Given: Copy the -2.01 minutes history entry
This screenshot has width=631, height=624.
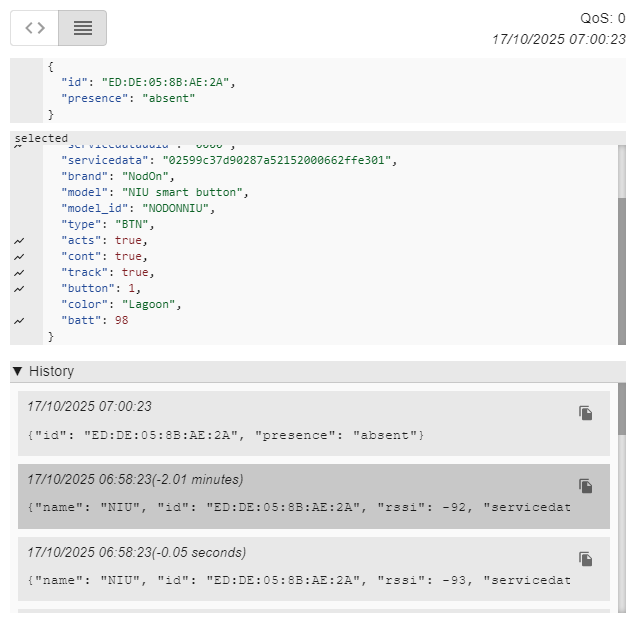Looking at the screenshot, I should point(586,486).
